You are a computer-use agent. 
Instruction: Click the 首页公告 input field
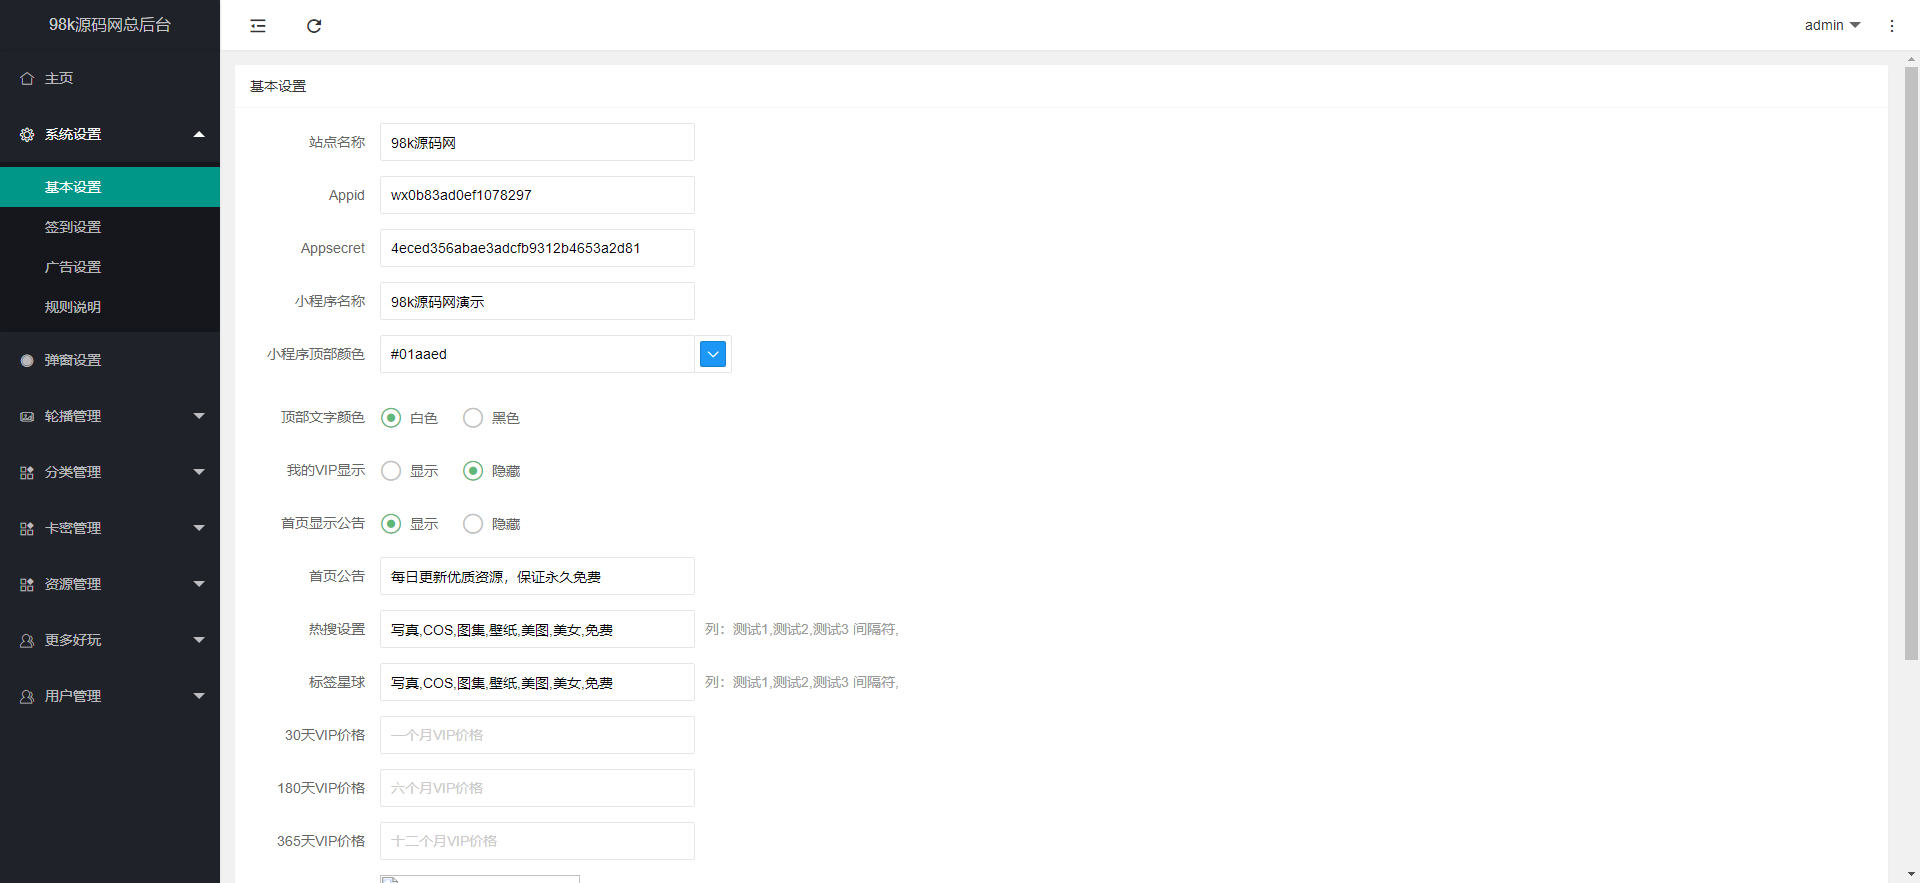click(x=537, y=576)
